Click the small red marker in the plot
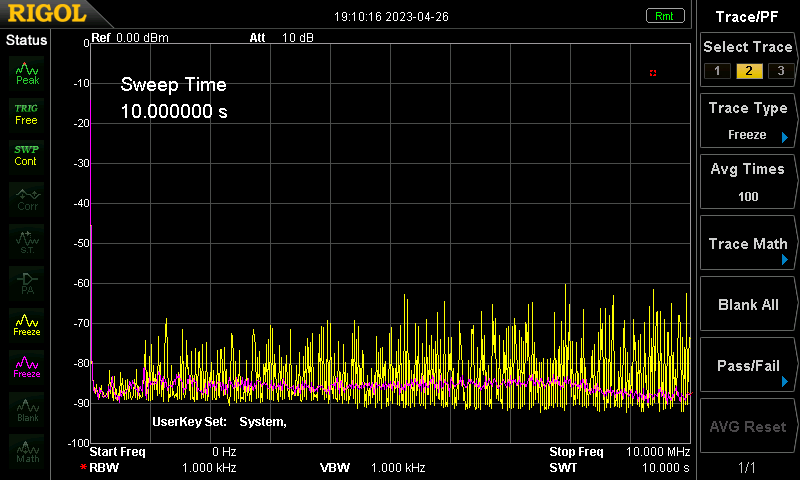The image size is (800, 480). coord(653,73)
